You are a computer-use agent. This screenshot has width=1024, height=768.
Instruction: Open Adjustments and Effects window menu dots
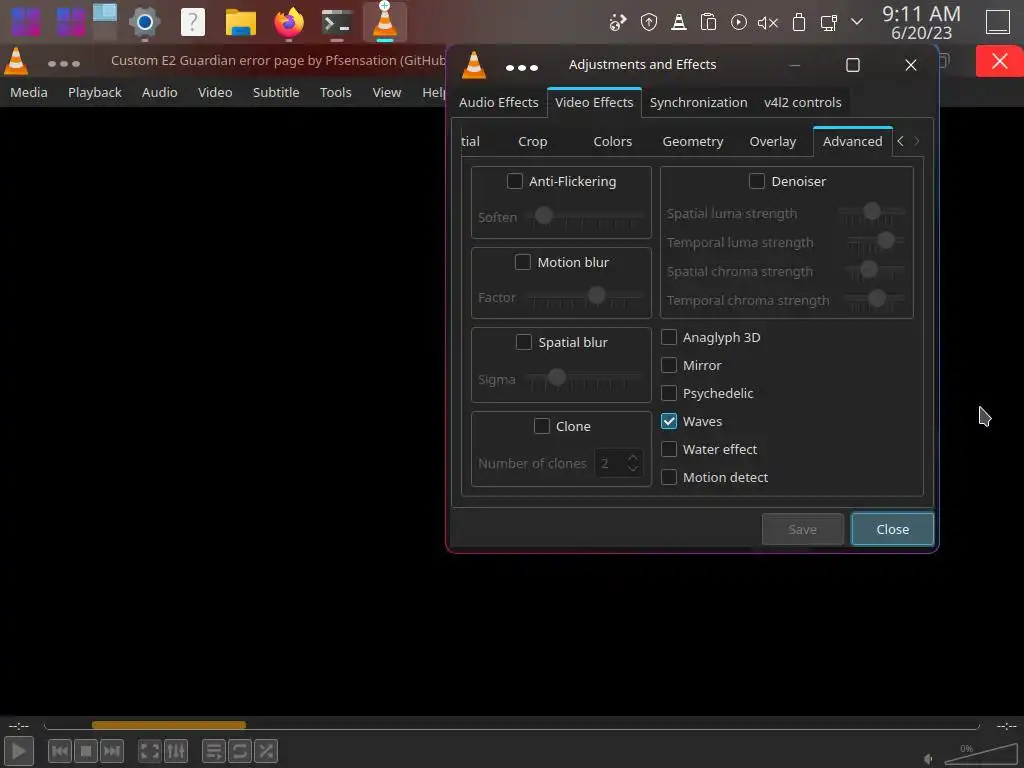[522, 67]
